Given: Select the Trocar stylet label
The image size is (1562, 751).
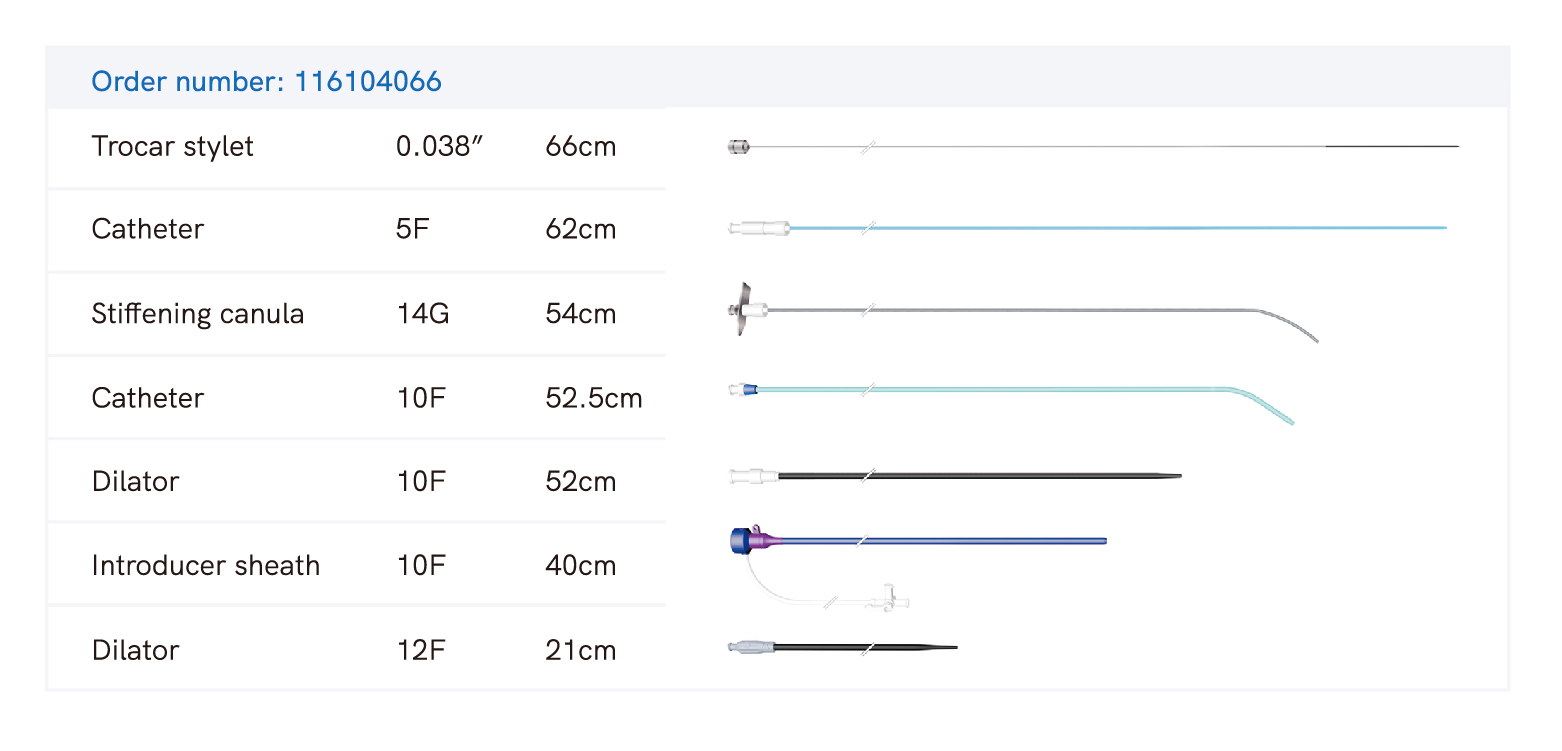Looking at the screenshot, I should point(172,147).
